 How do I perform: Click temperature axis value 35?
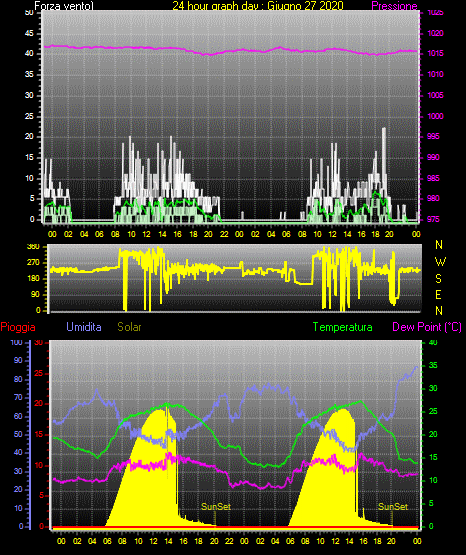point(433,365)
